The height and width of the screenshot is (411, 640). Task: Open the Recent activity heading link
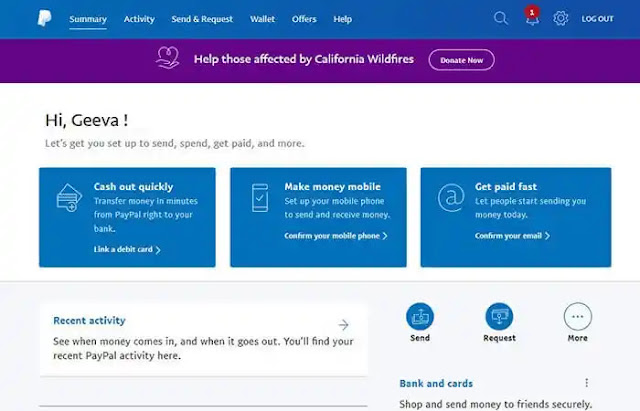point(89,321)
